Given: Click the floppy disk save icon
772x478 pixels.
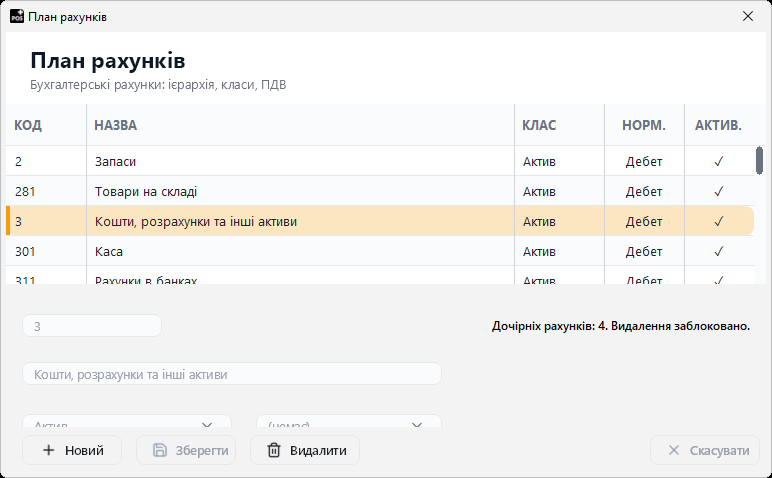Looking at the screenshot, I should 160,450.
